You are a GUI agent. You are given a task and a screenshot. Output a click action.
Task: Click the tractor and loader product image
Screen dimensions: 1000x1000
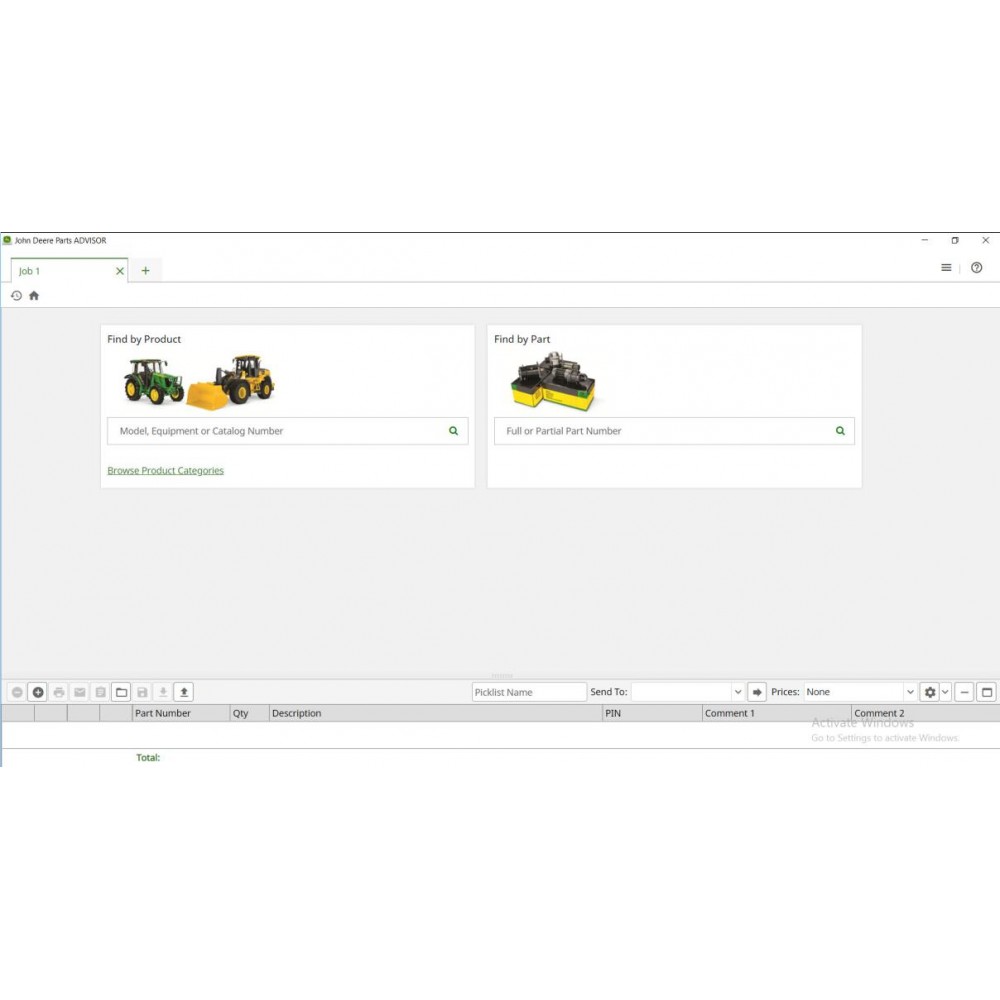[x=199, y=382]
